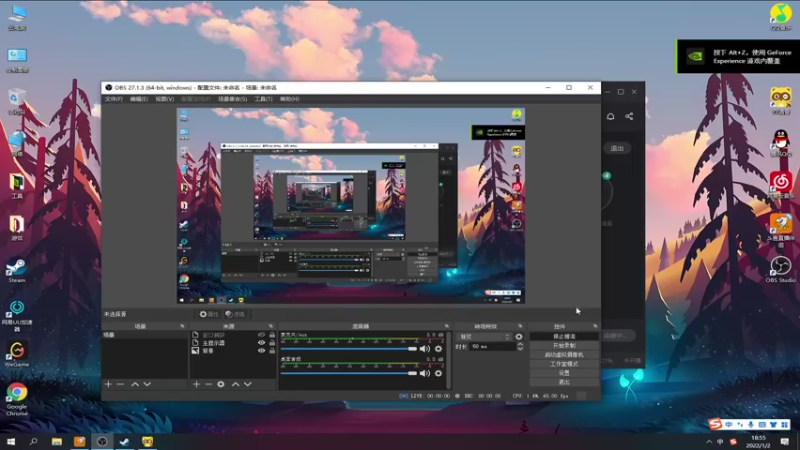
Task: Click 退出 in OBS Controls panel
Action: [564, 382]
